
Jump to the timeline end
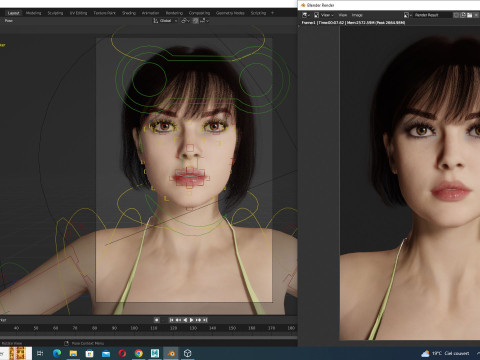204,320
